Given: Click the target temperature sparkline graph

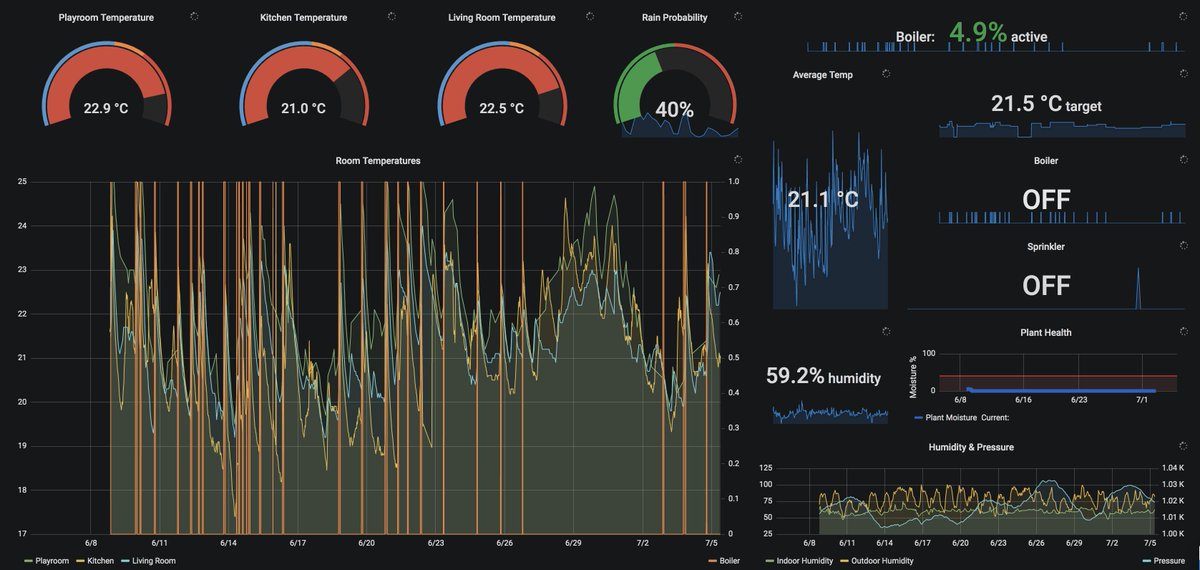Looking at the screenshot, I should [1062, 128].
